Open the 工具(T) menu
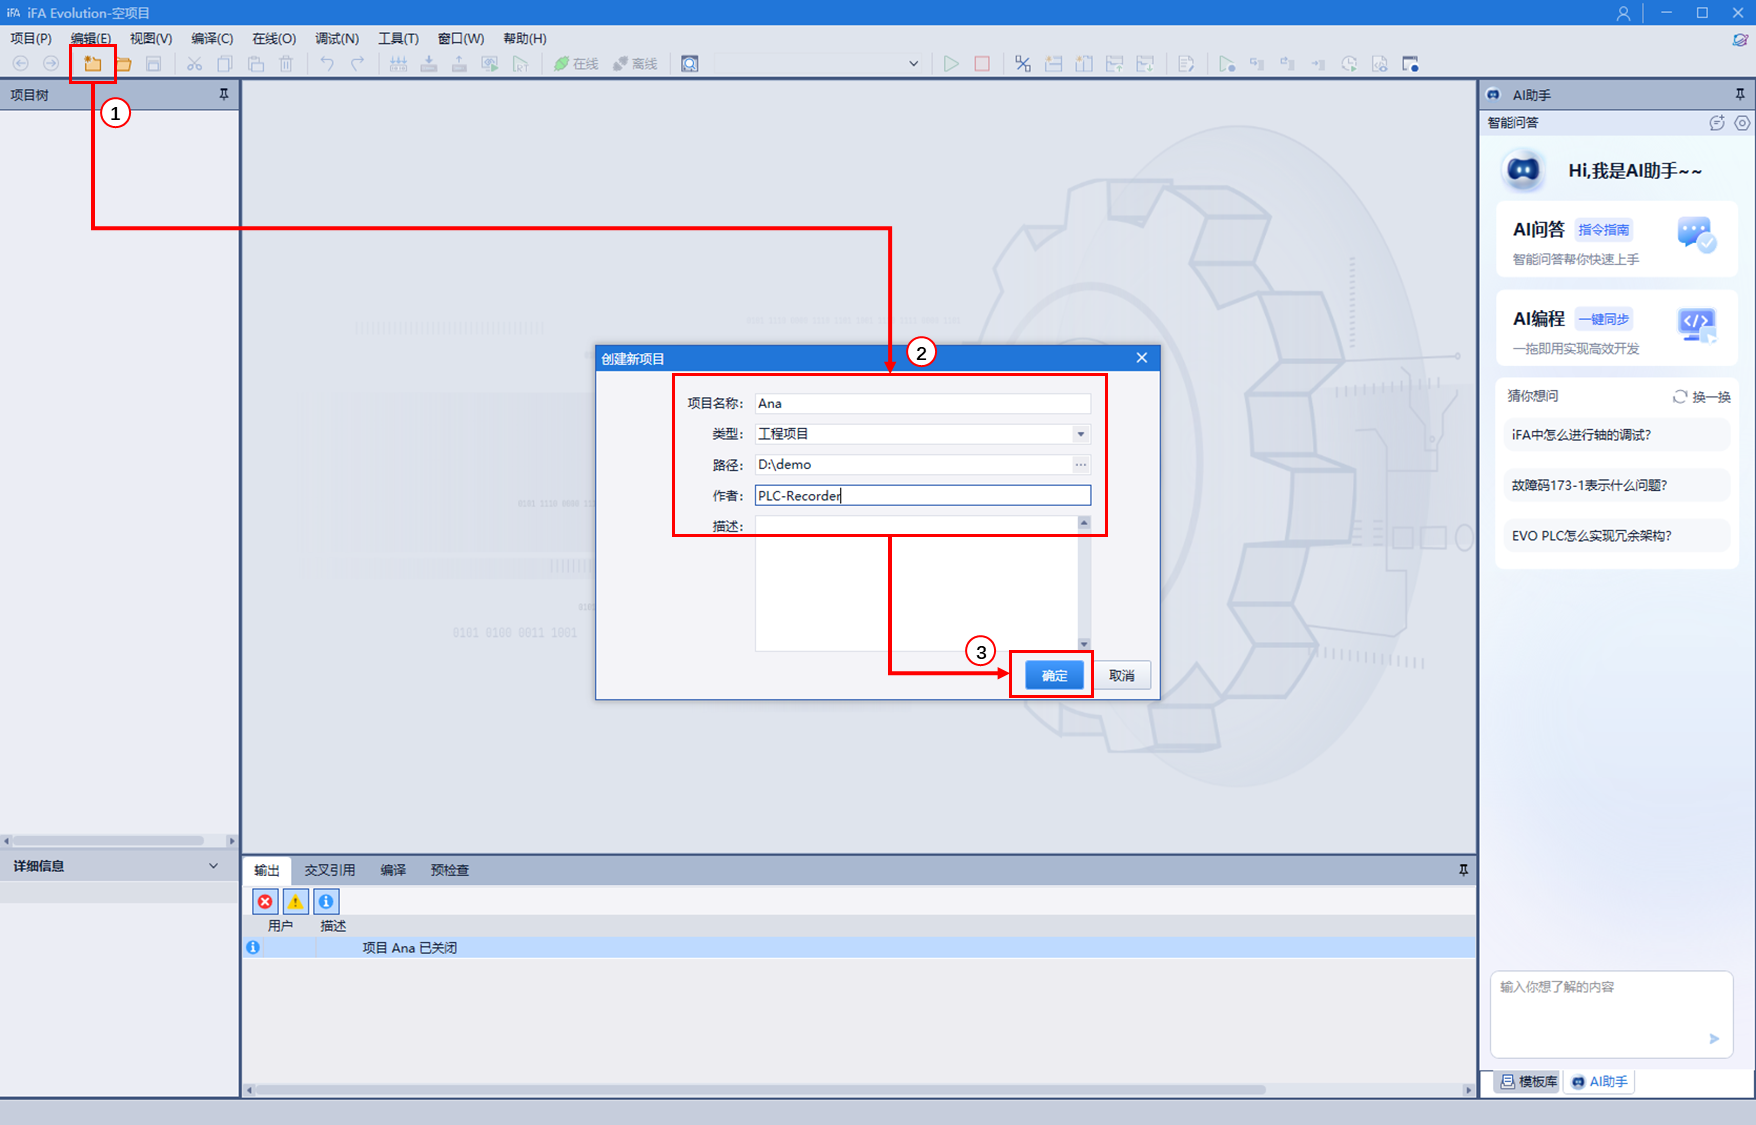The width and height of the screenshot is (1756, 1125). [398, 38]
